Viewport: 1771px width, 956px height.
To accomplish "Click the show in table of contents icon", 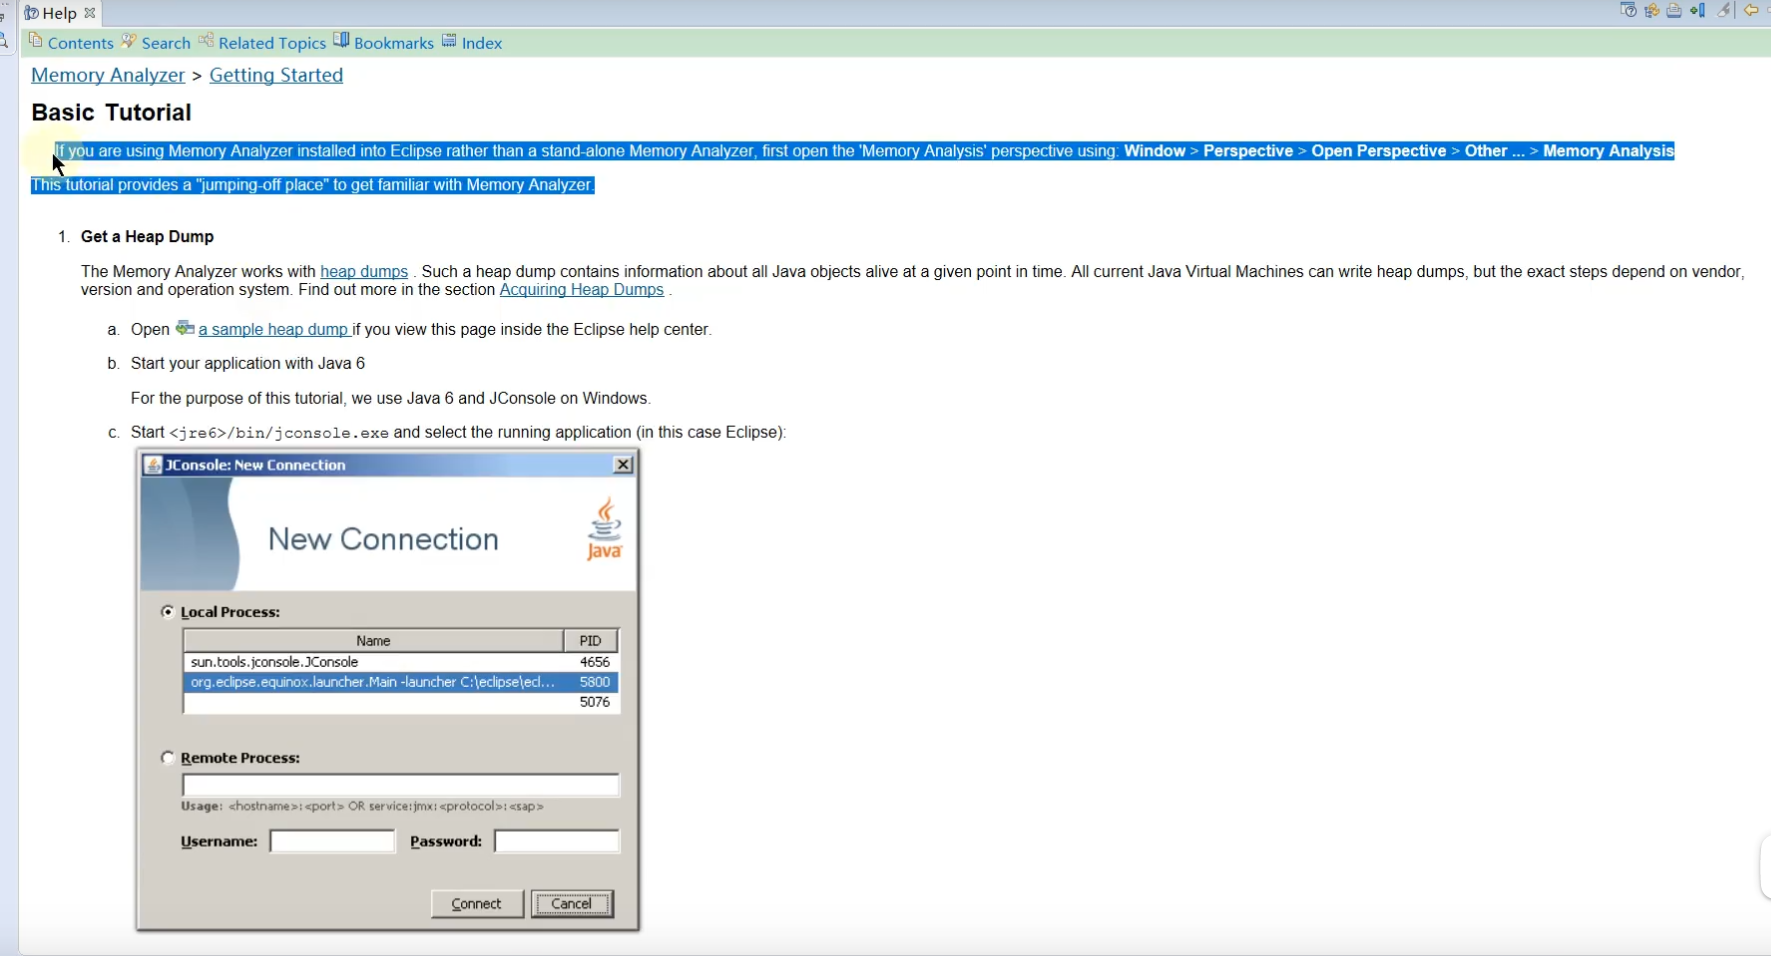I will click(1651, 11).
